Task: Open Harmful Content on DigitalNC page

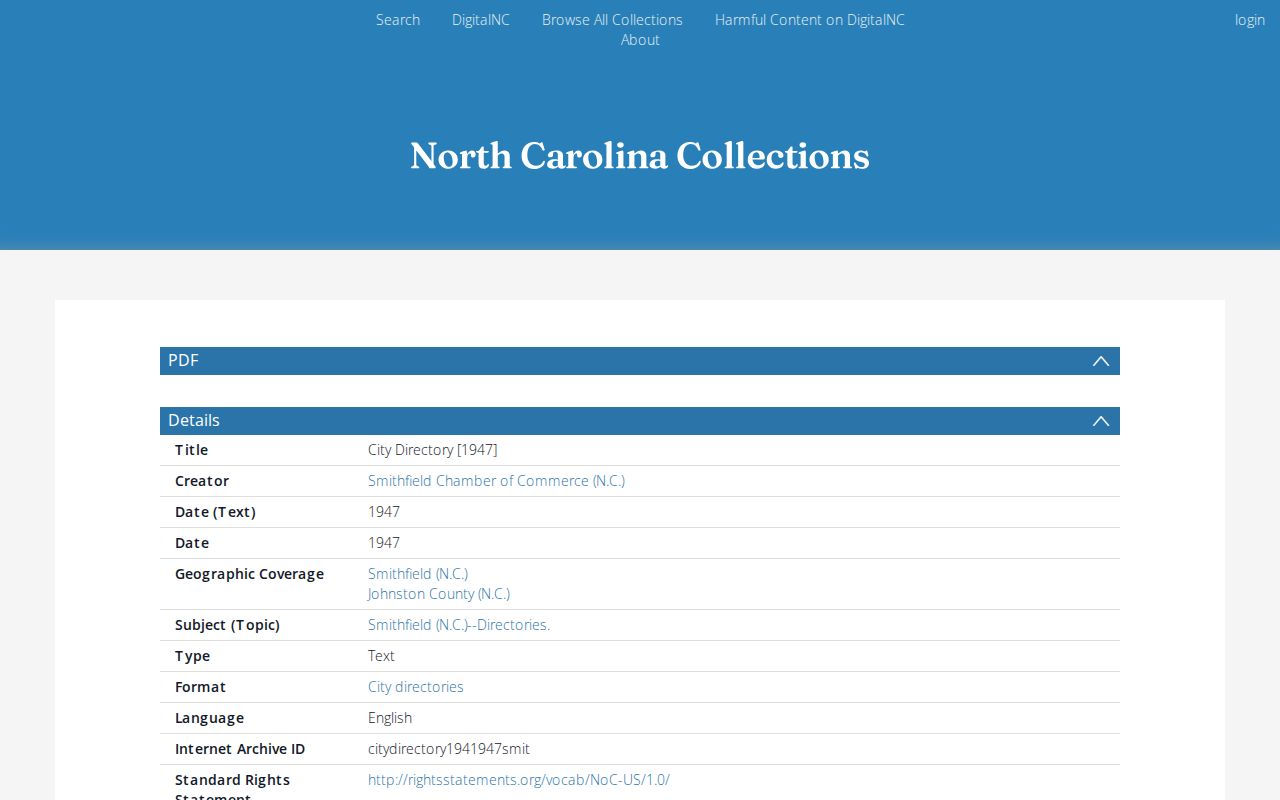Action: (810, 20)
